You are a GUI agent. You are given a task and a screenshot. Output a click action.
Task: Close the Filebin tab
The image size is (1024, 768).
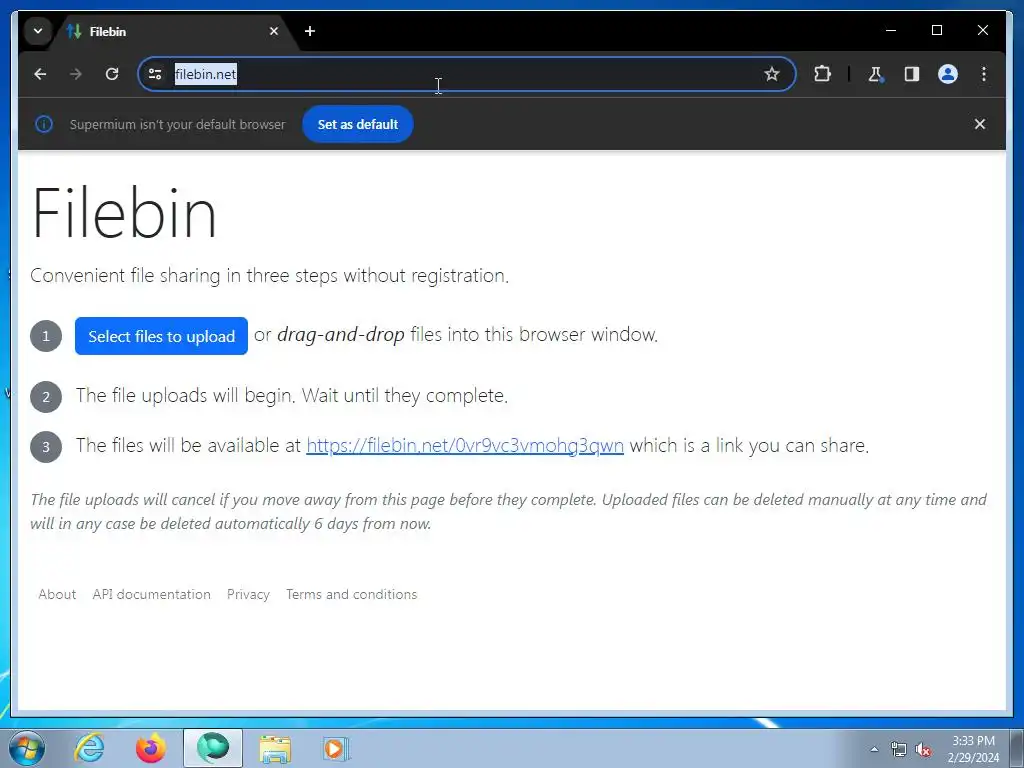[x=274, y=31]
